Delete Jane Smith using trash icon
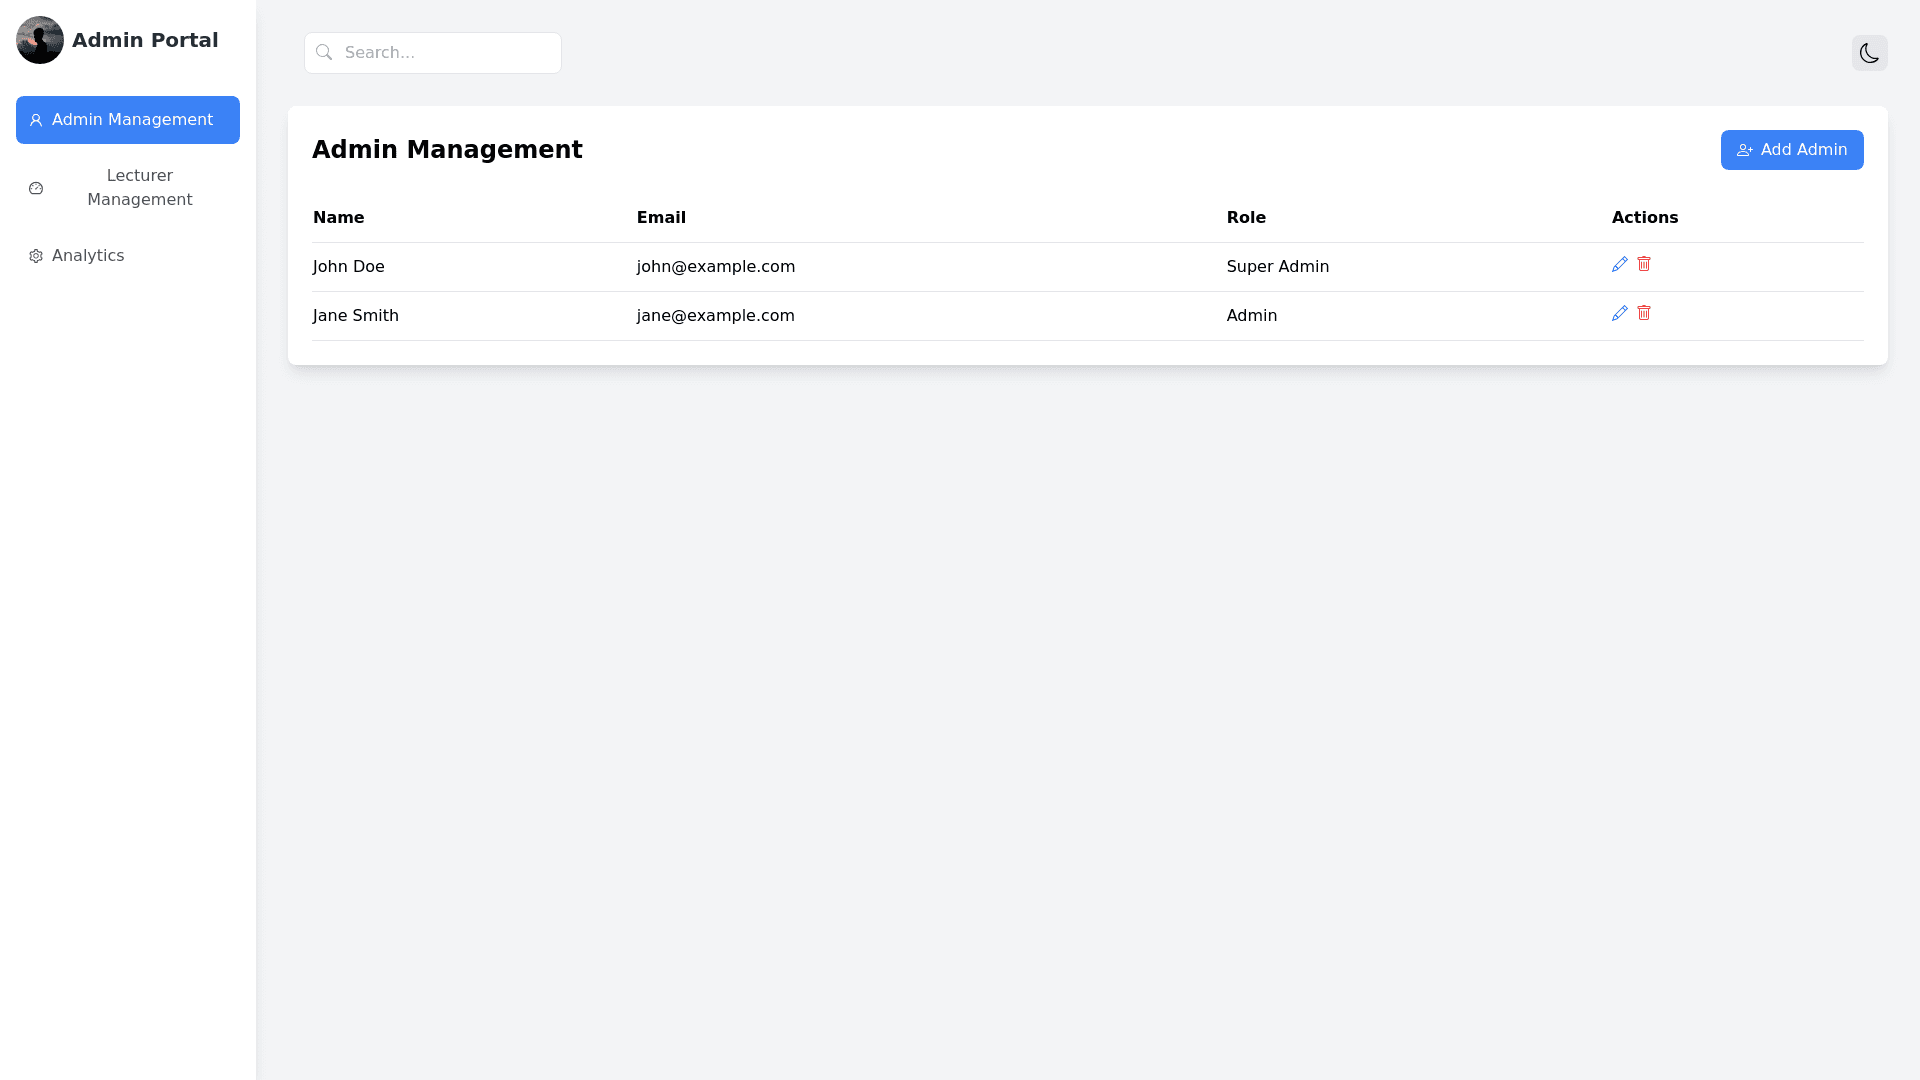1920x1080 pixels. (1644, 313)
